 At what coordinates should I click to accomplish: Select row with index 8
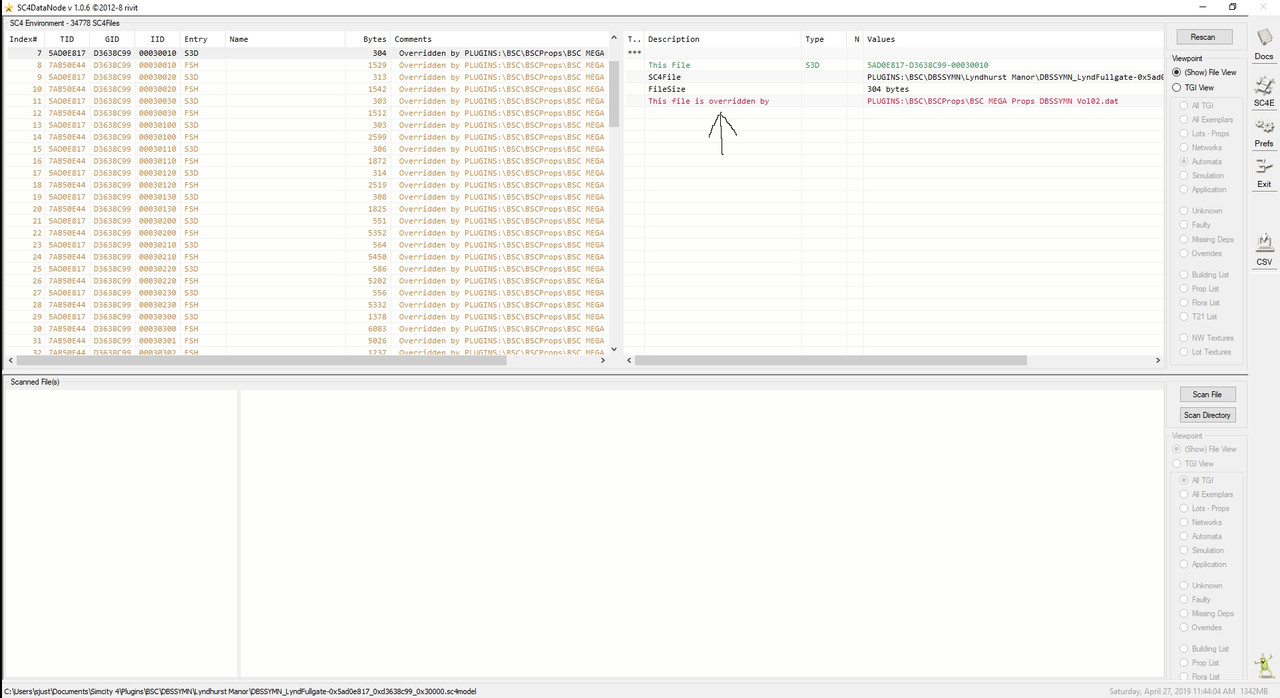click(306, 65)
